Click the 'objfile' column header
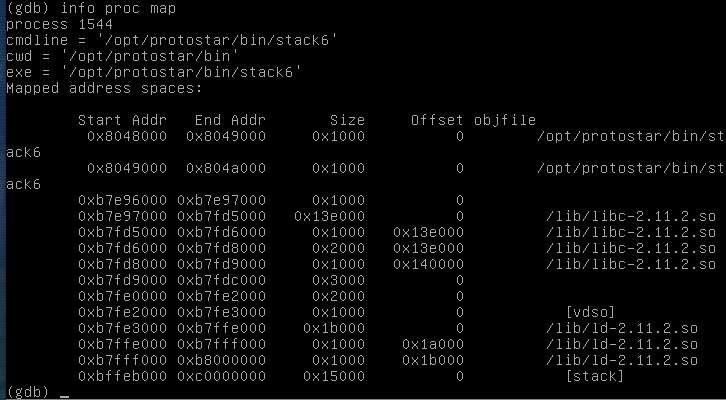 505,120
